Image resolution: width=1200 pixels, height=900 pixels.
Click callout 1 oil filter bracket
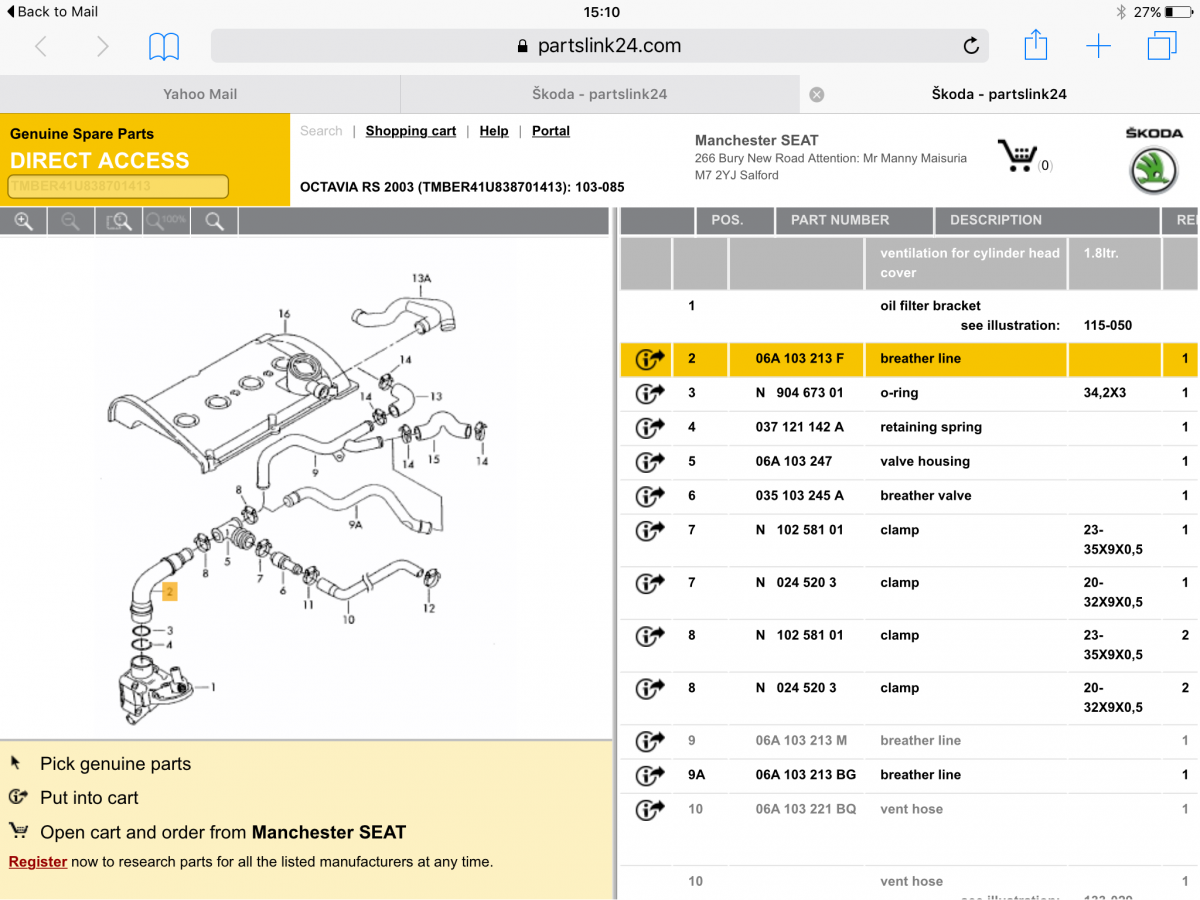pyautogui.click(x=212, y=687)
